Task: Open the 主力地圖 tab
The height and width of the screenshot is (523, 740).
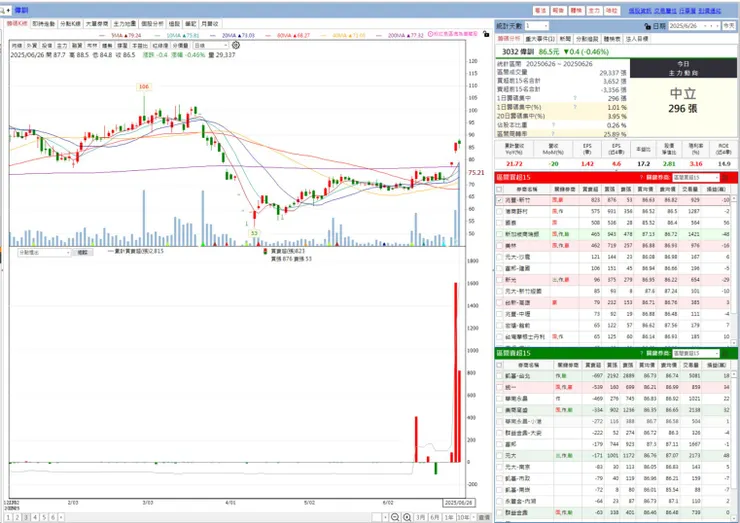Action: tap(125, 24)
